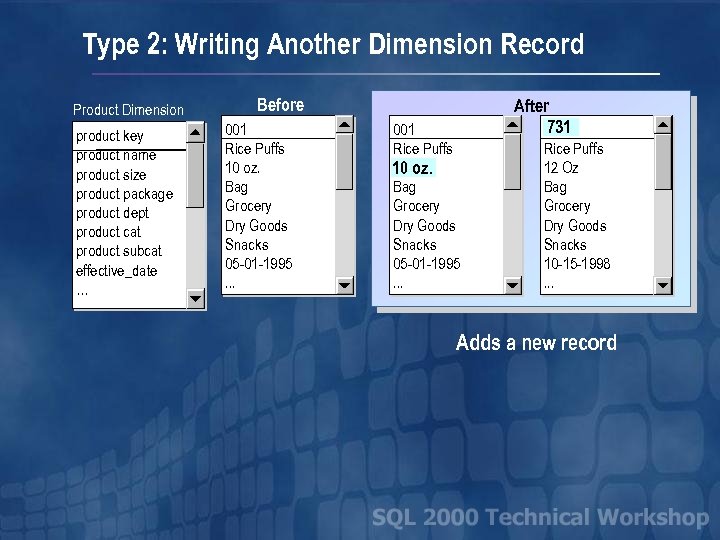Image resolution: width=720 pixels, height=540 pixels.
Task: Click key 001 in Before list
Action: click(236, 129)
